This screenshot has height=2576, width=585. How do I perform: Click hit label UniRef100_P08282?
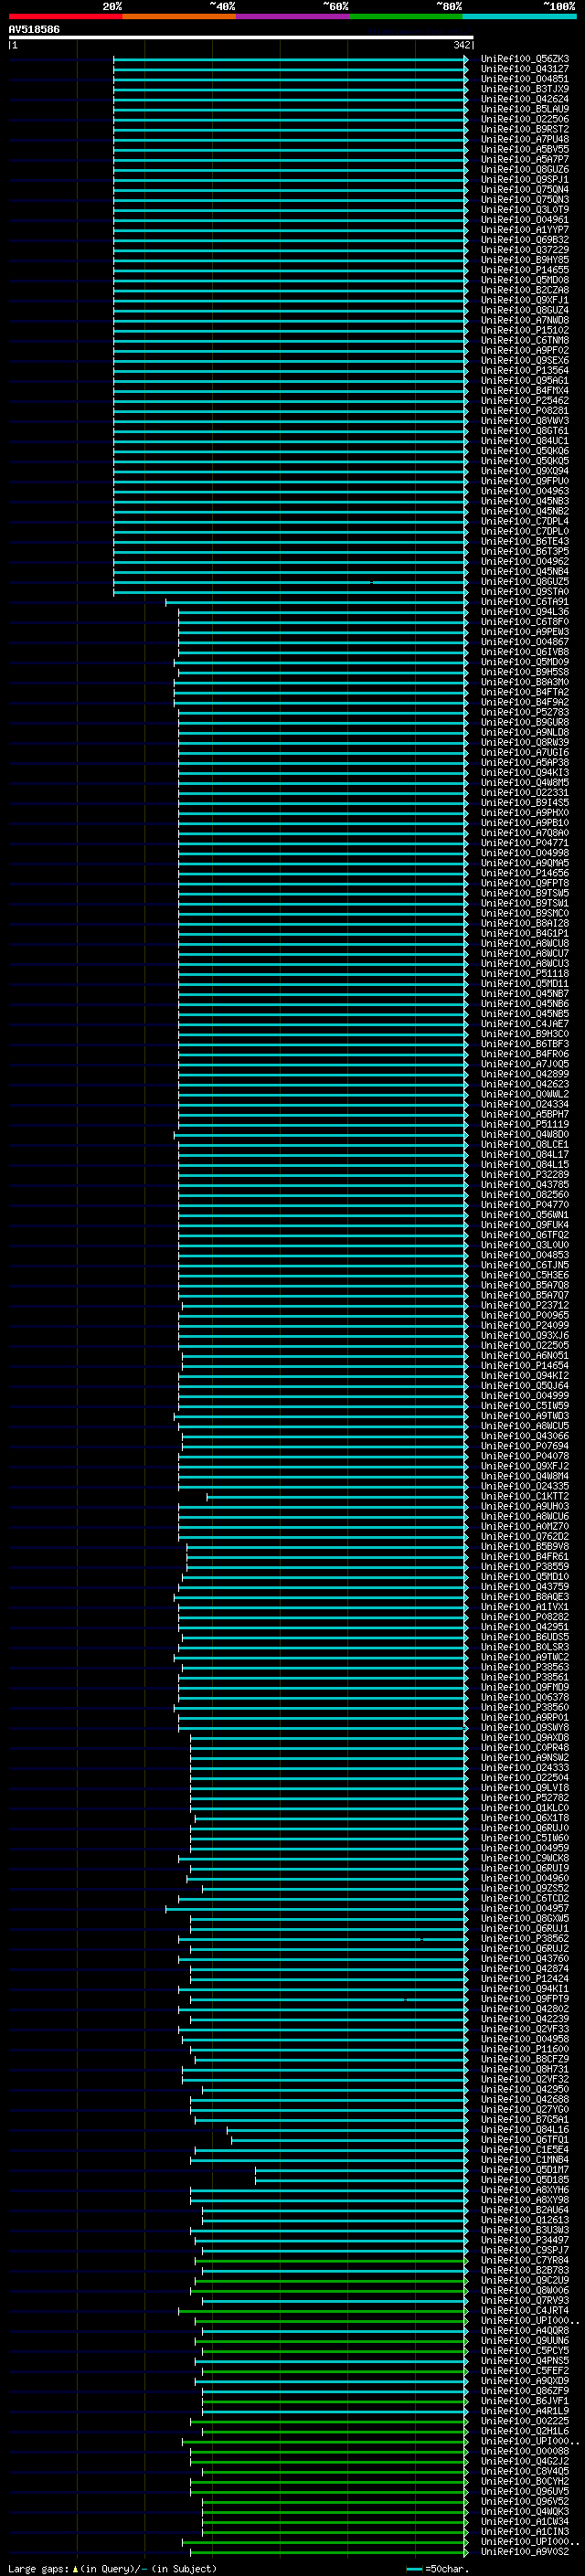[x=525, y=1617]
